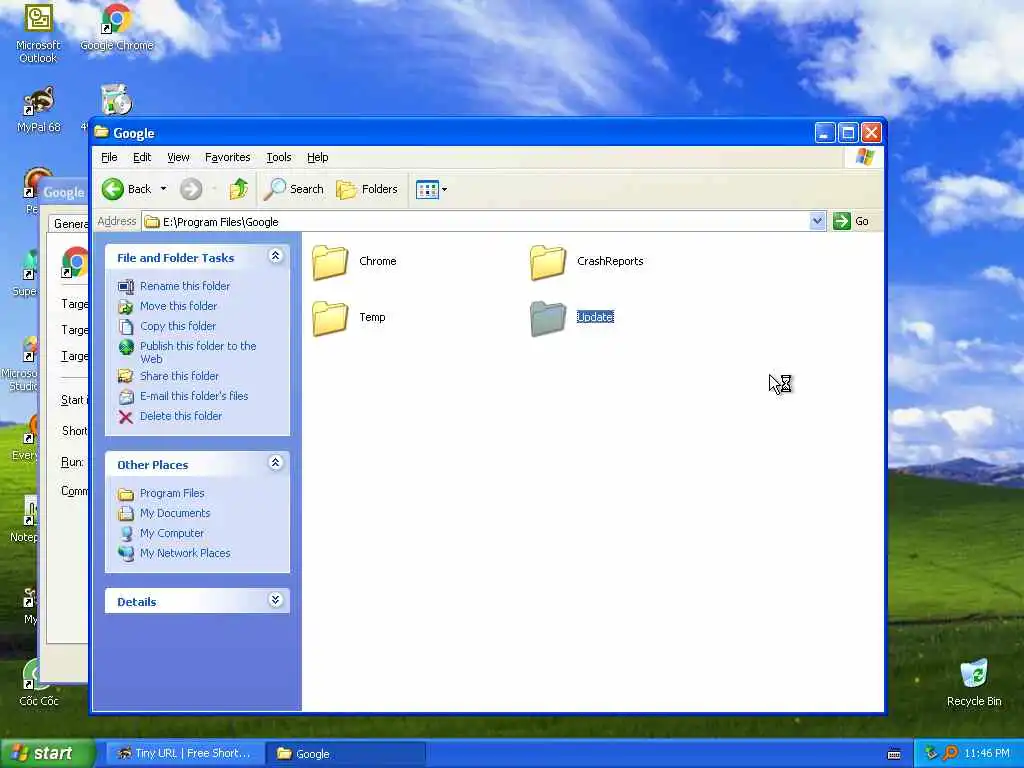This screenshot has width=1024, height=768.
Task: Toggle the Folders pane button
Action: (367, 189)
